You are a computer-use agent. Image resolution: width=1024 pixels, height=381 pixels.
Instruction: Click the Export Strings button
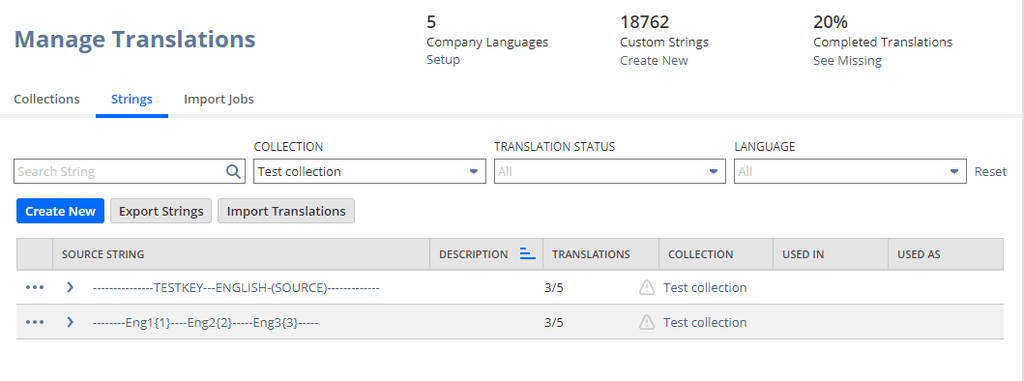pyautogui.click(x=161, y=211)
